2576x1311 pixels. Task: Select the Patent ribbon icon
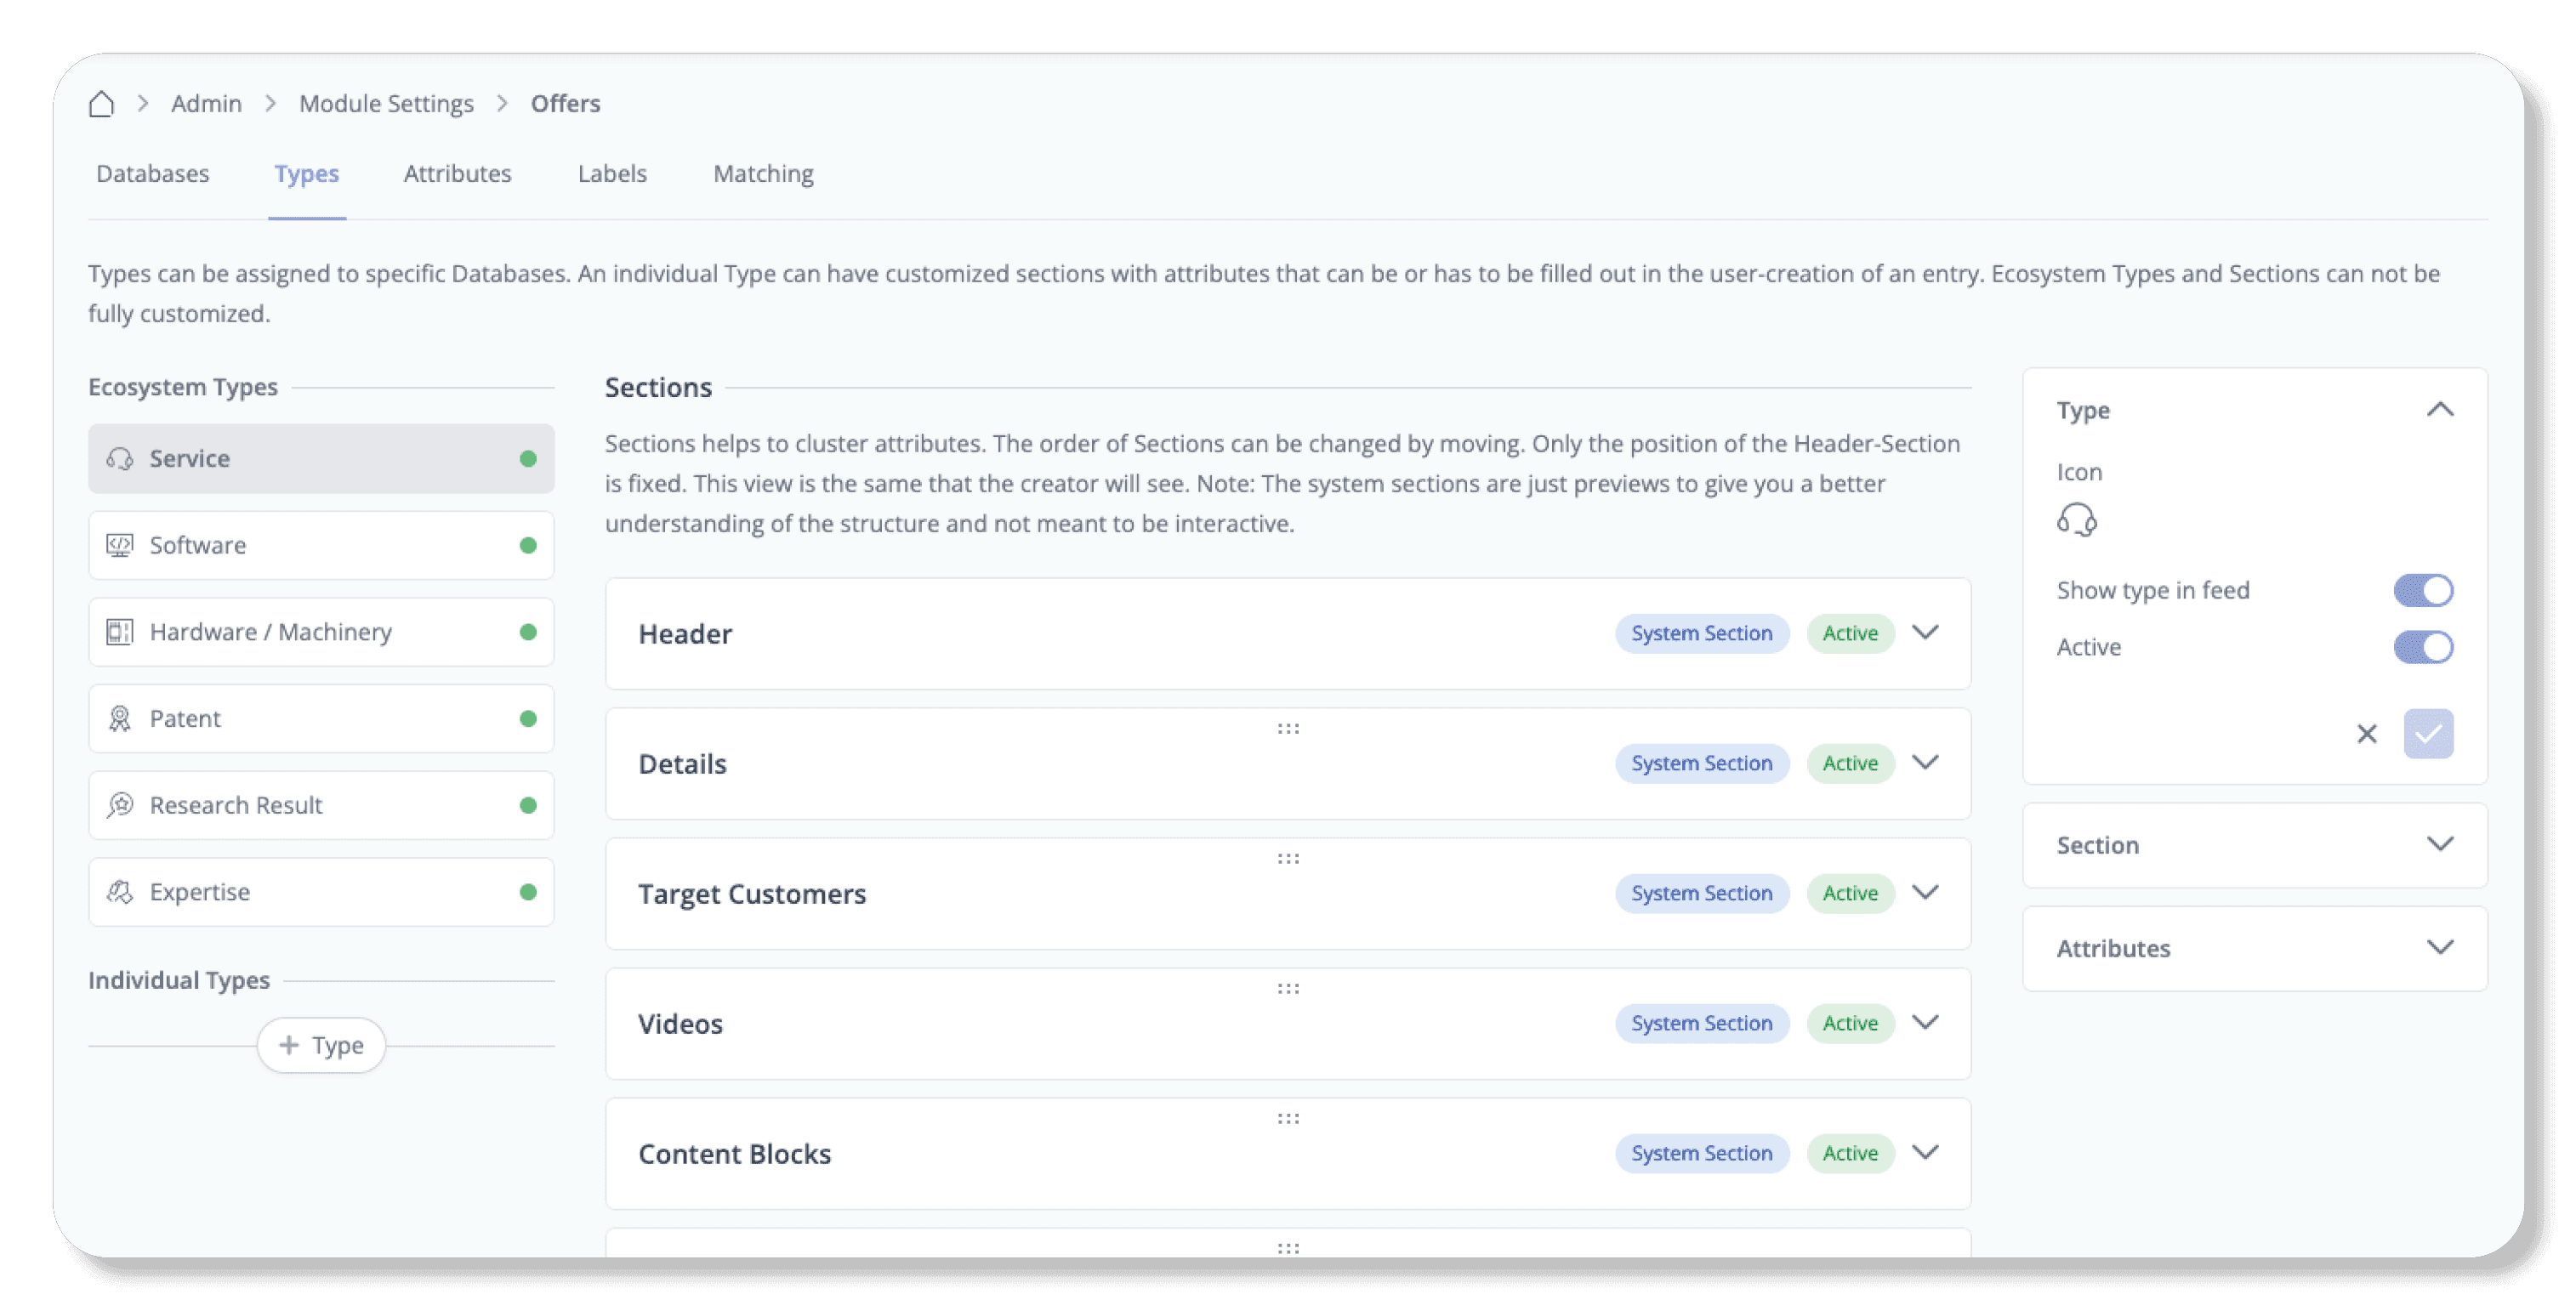120,718
